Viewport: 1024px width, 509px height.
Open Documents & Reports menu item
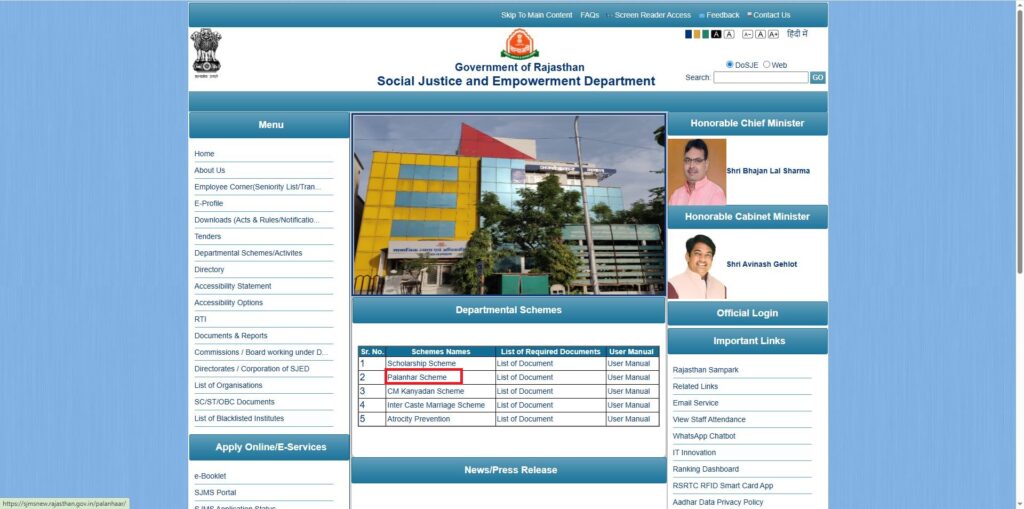tap(231, 336)
